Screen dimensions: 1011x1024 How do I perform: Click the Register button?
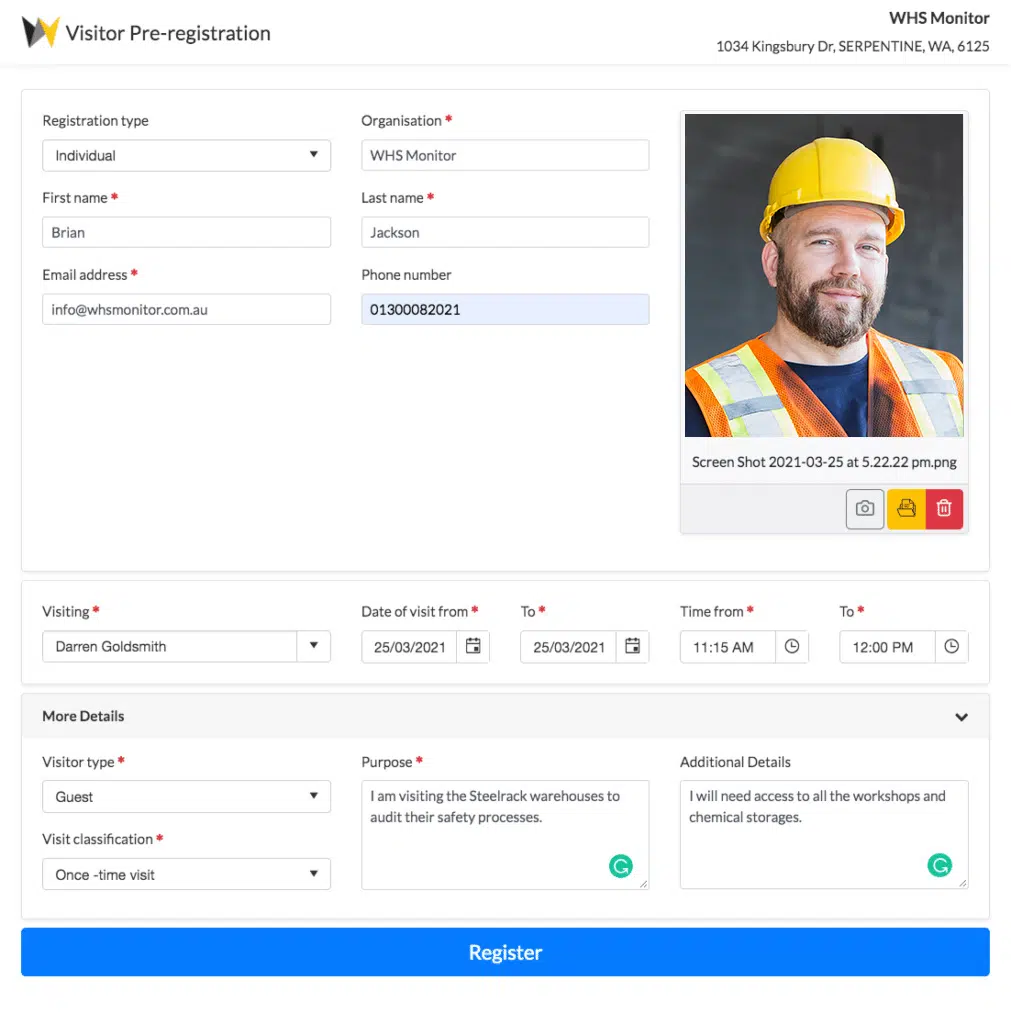coord(505,952)
